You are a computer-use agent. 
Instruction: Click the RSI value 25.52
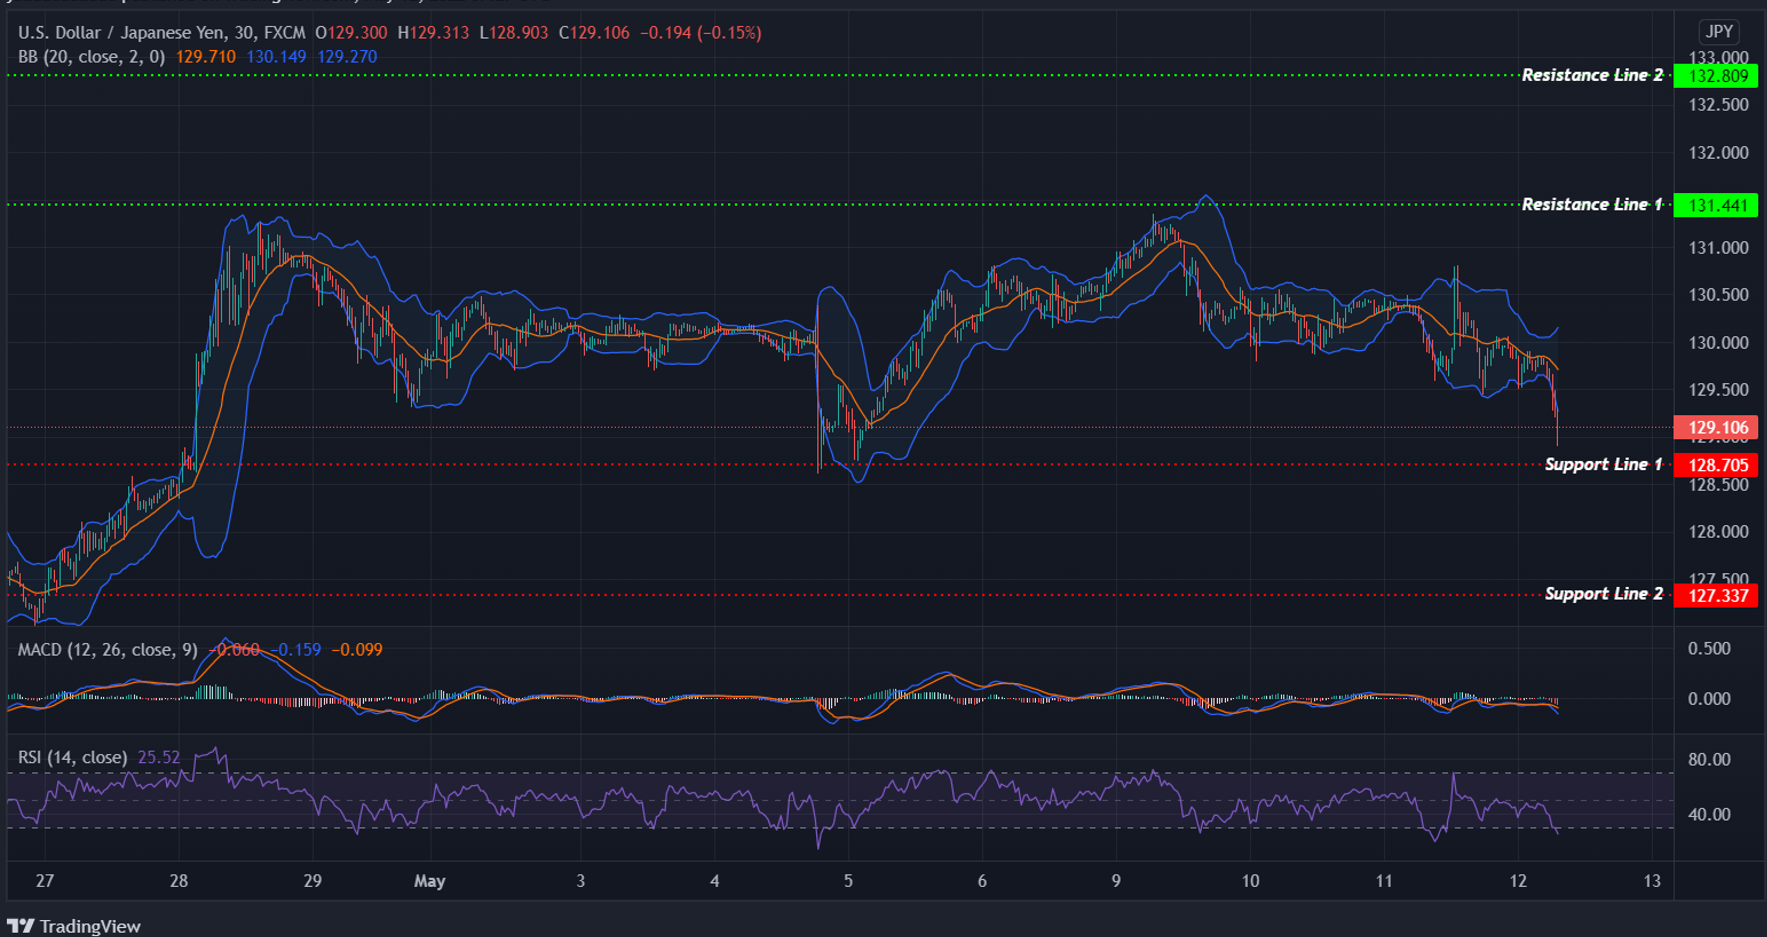158,757
